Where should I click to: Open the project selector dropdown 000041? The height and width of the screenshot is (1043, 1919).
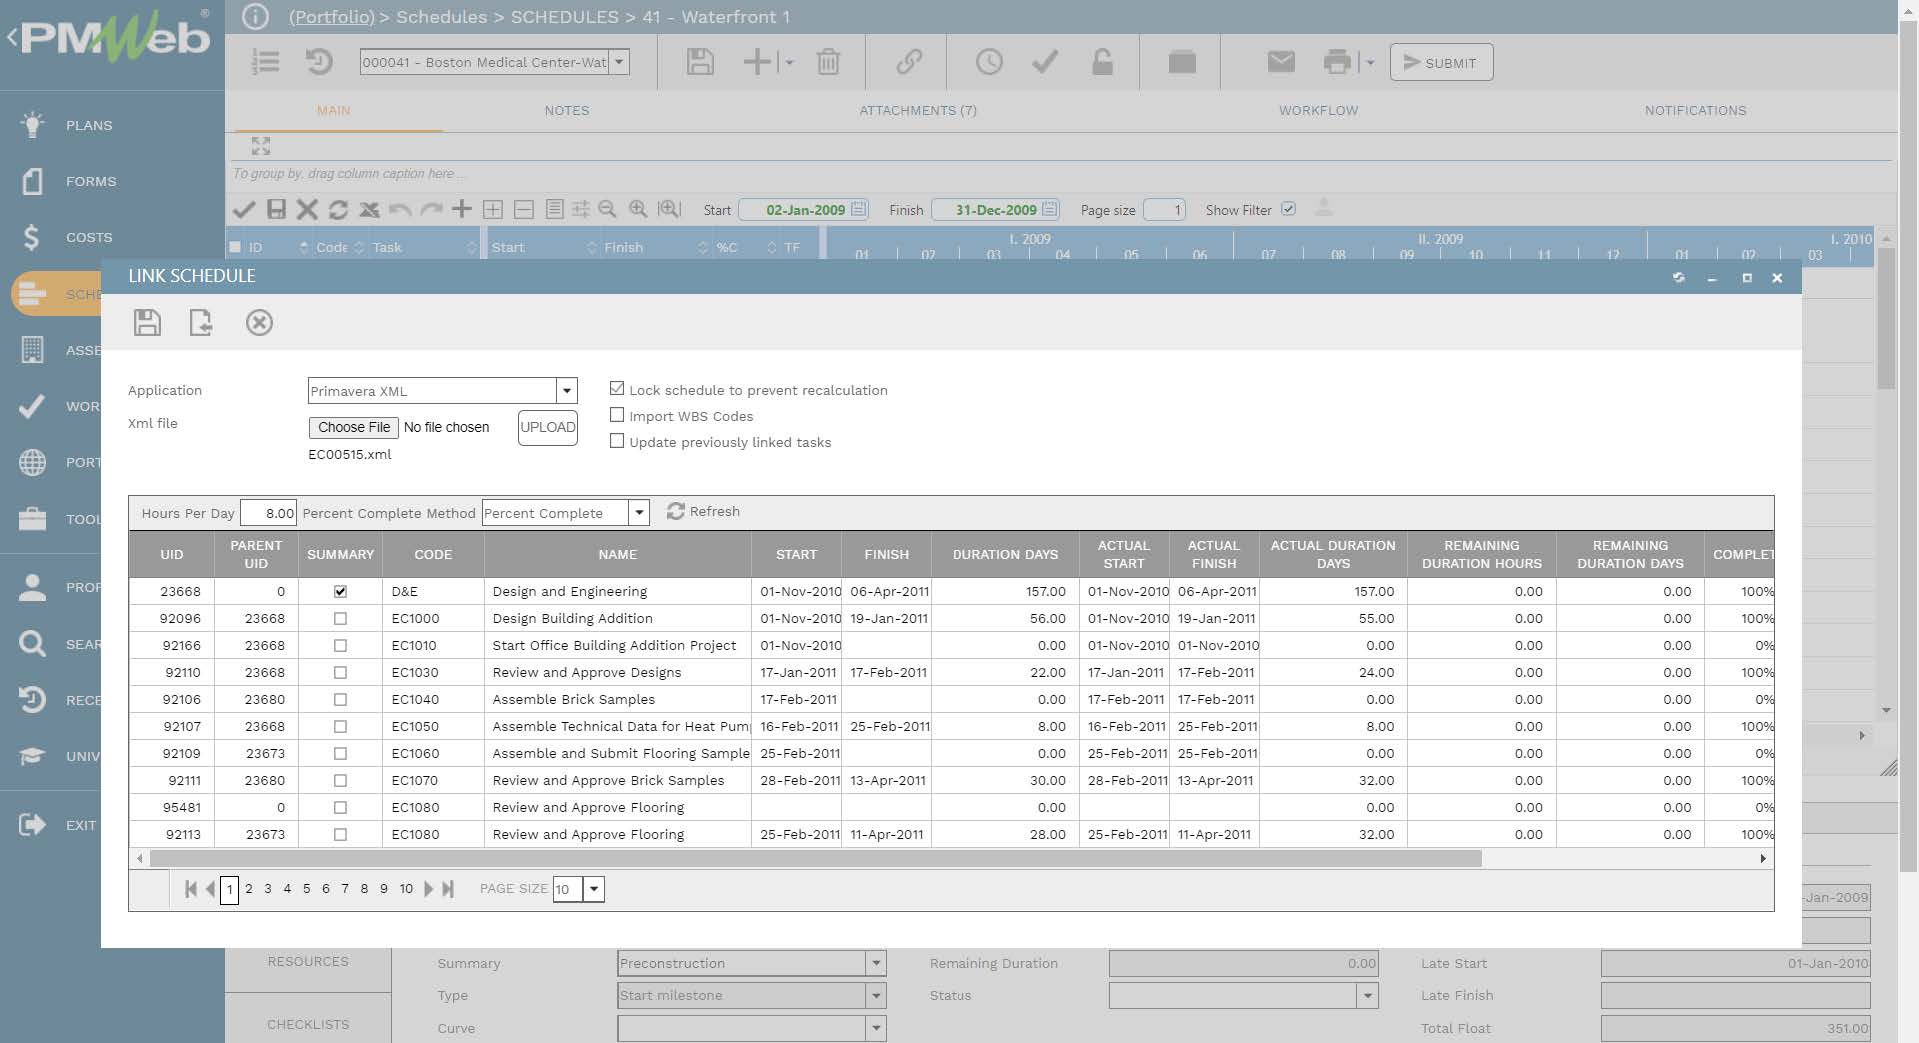620,62
